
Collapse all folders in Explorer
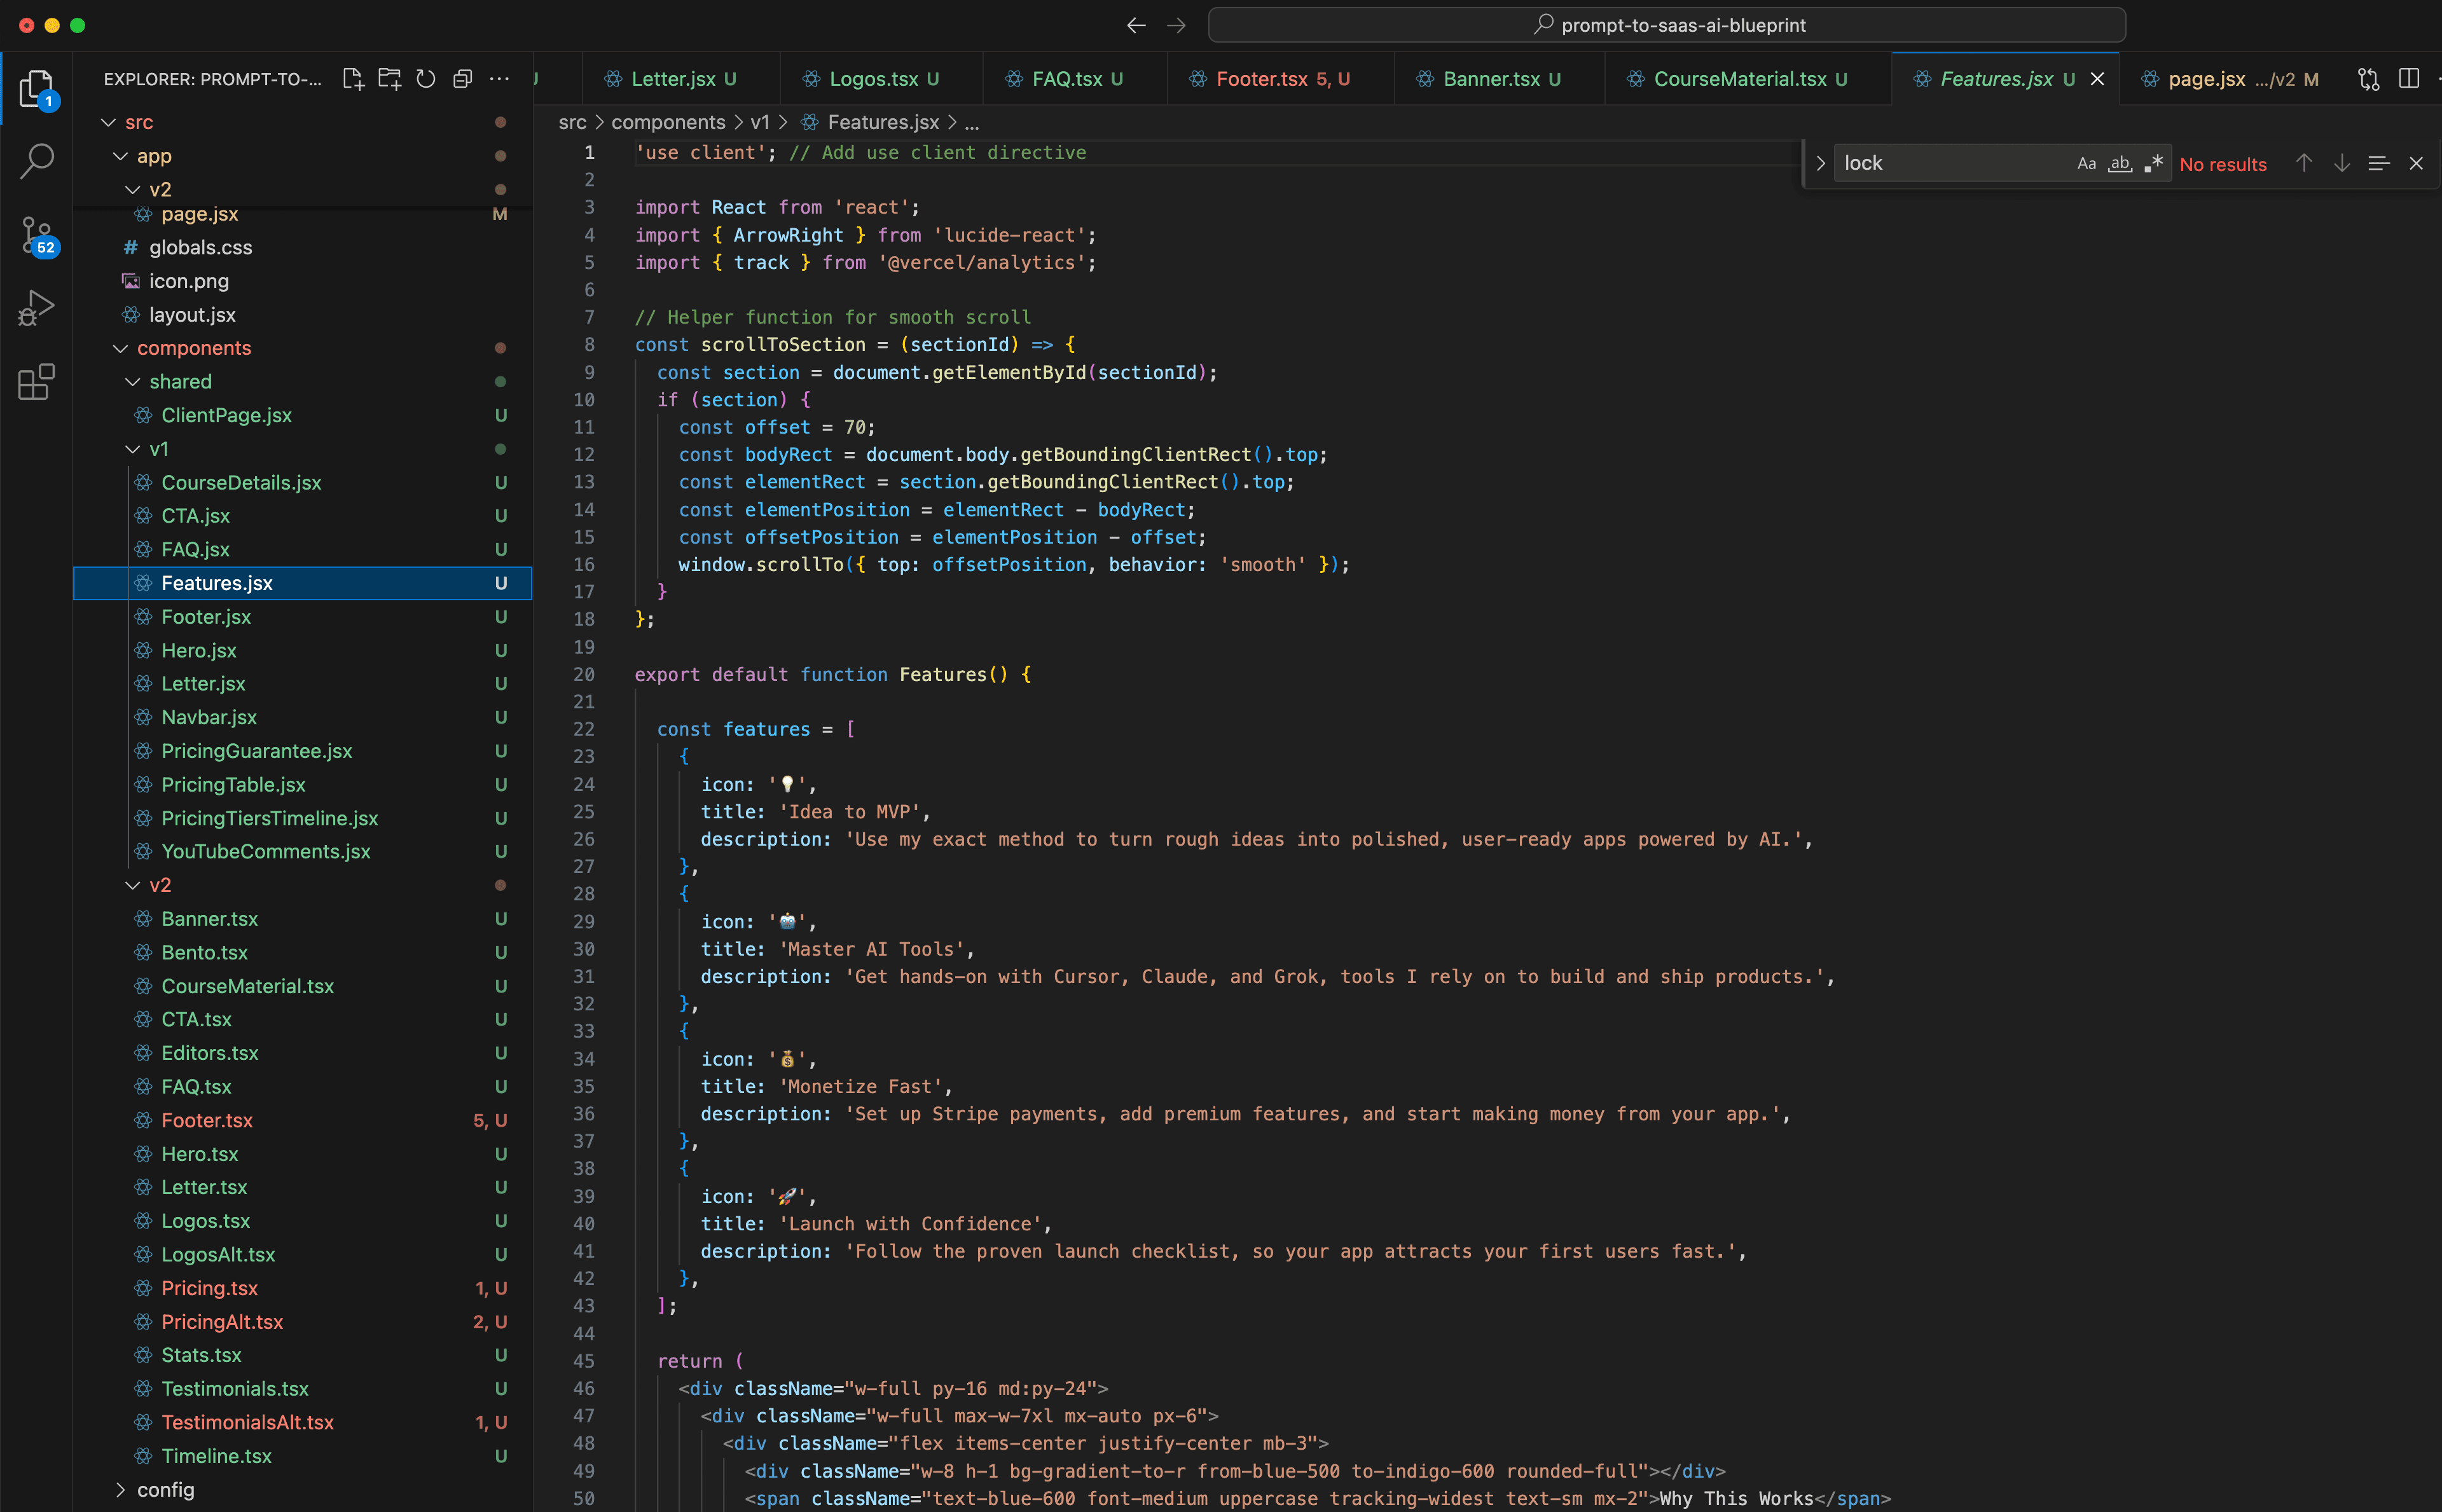tap(462, 79)
